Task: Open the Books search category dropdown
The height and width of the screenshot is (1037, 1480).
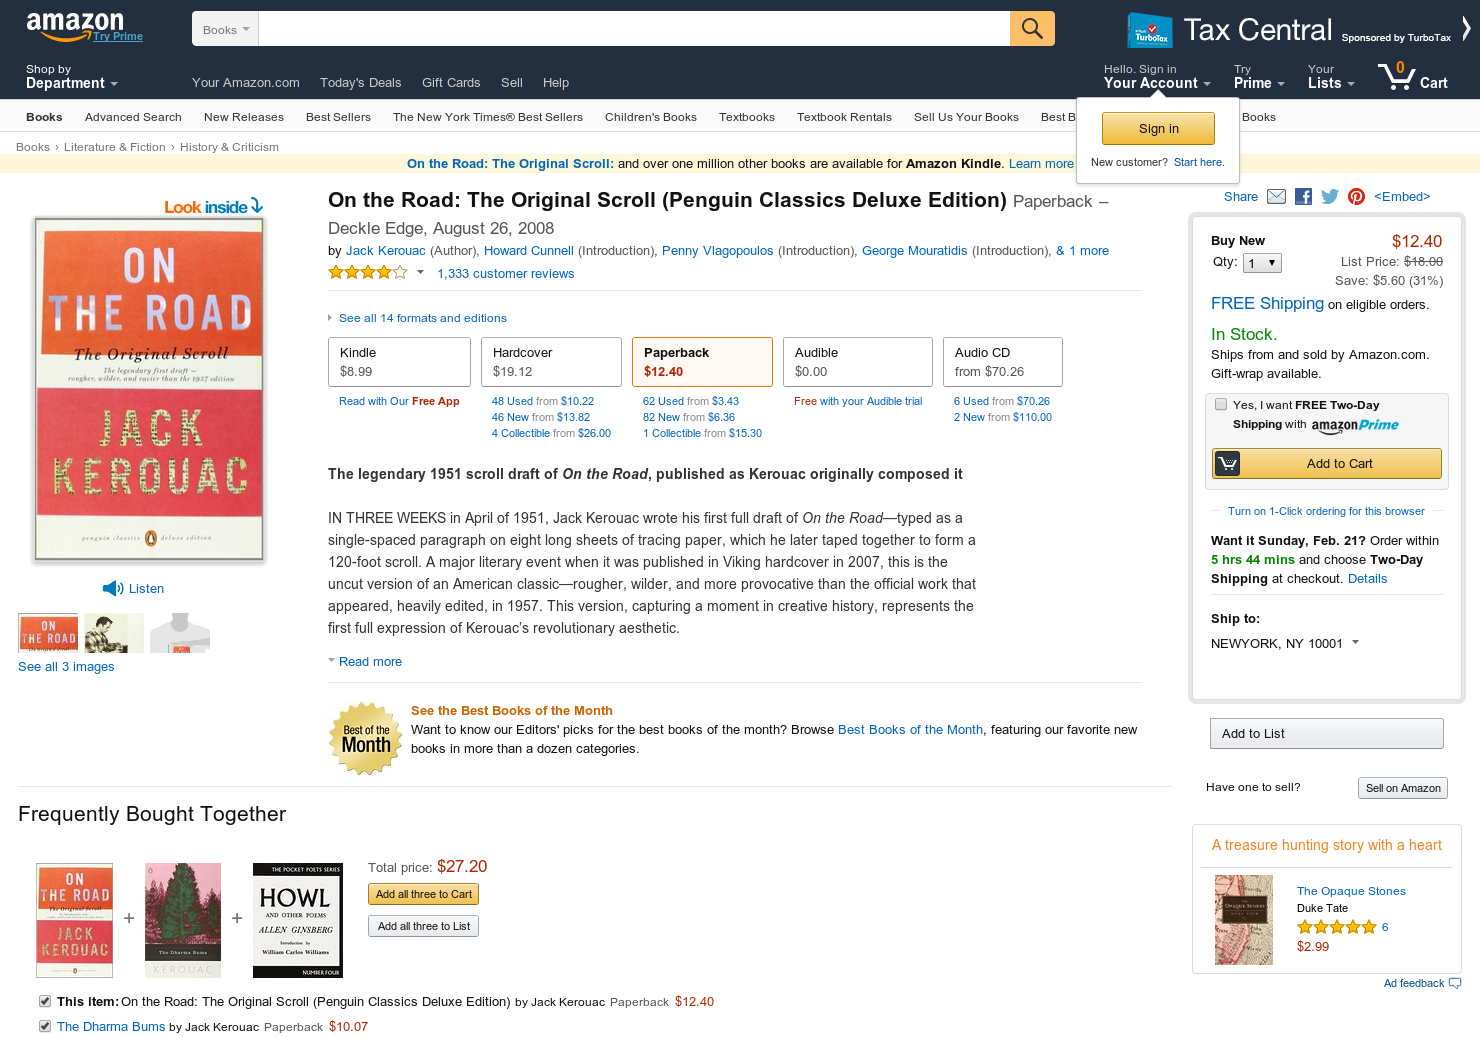Action: click(225, 29)
